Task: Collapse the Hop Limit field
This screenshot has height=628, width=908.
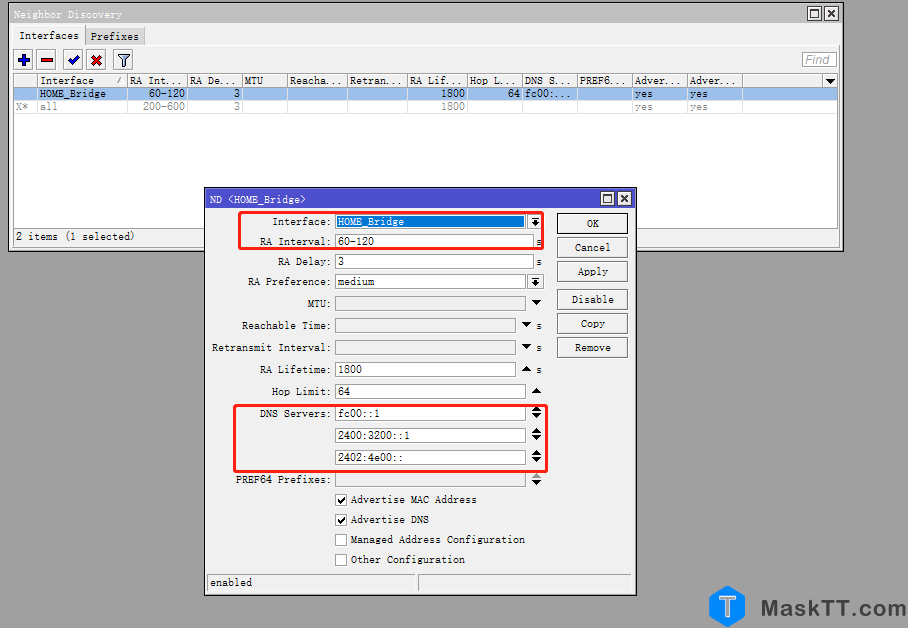Action: click(x=536, y=391)
